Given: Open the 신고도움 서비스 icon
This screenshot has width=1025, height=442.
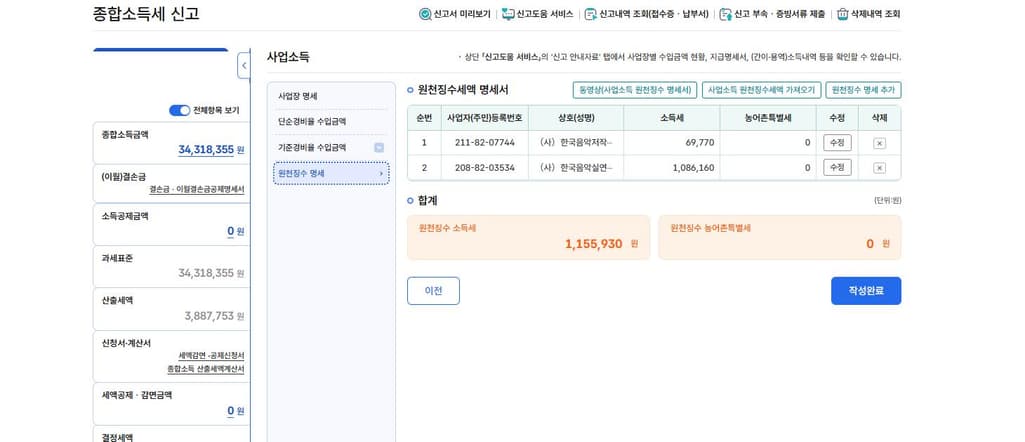Looking at the screenshot, I should (508, 14).
